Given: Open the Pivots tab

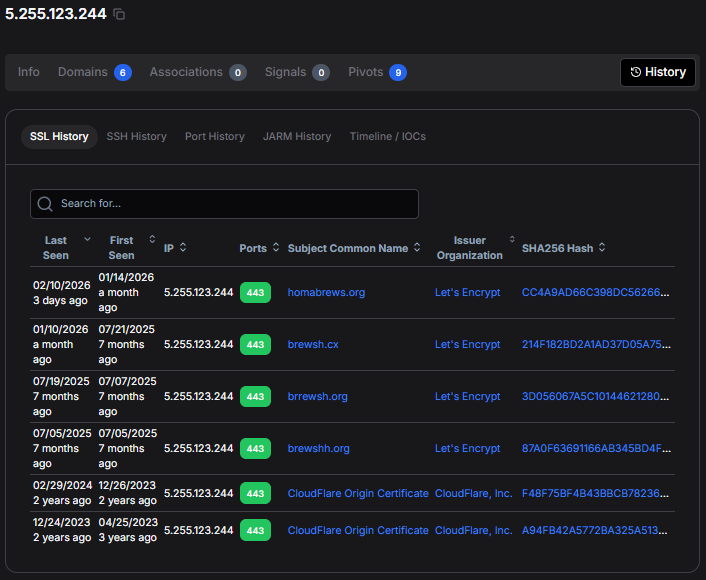Looking at the screenshot, I should click(x=365, y=72).
